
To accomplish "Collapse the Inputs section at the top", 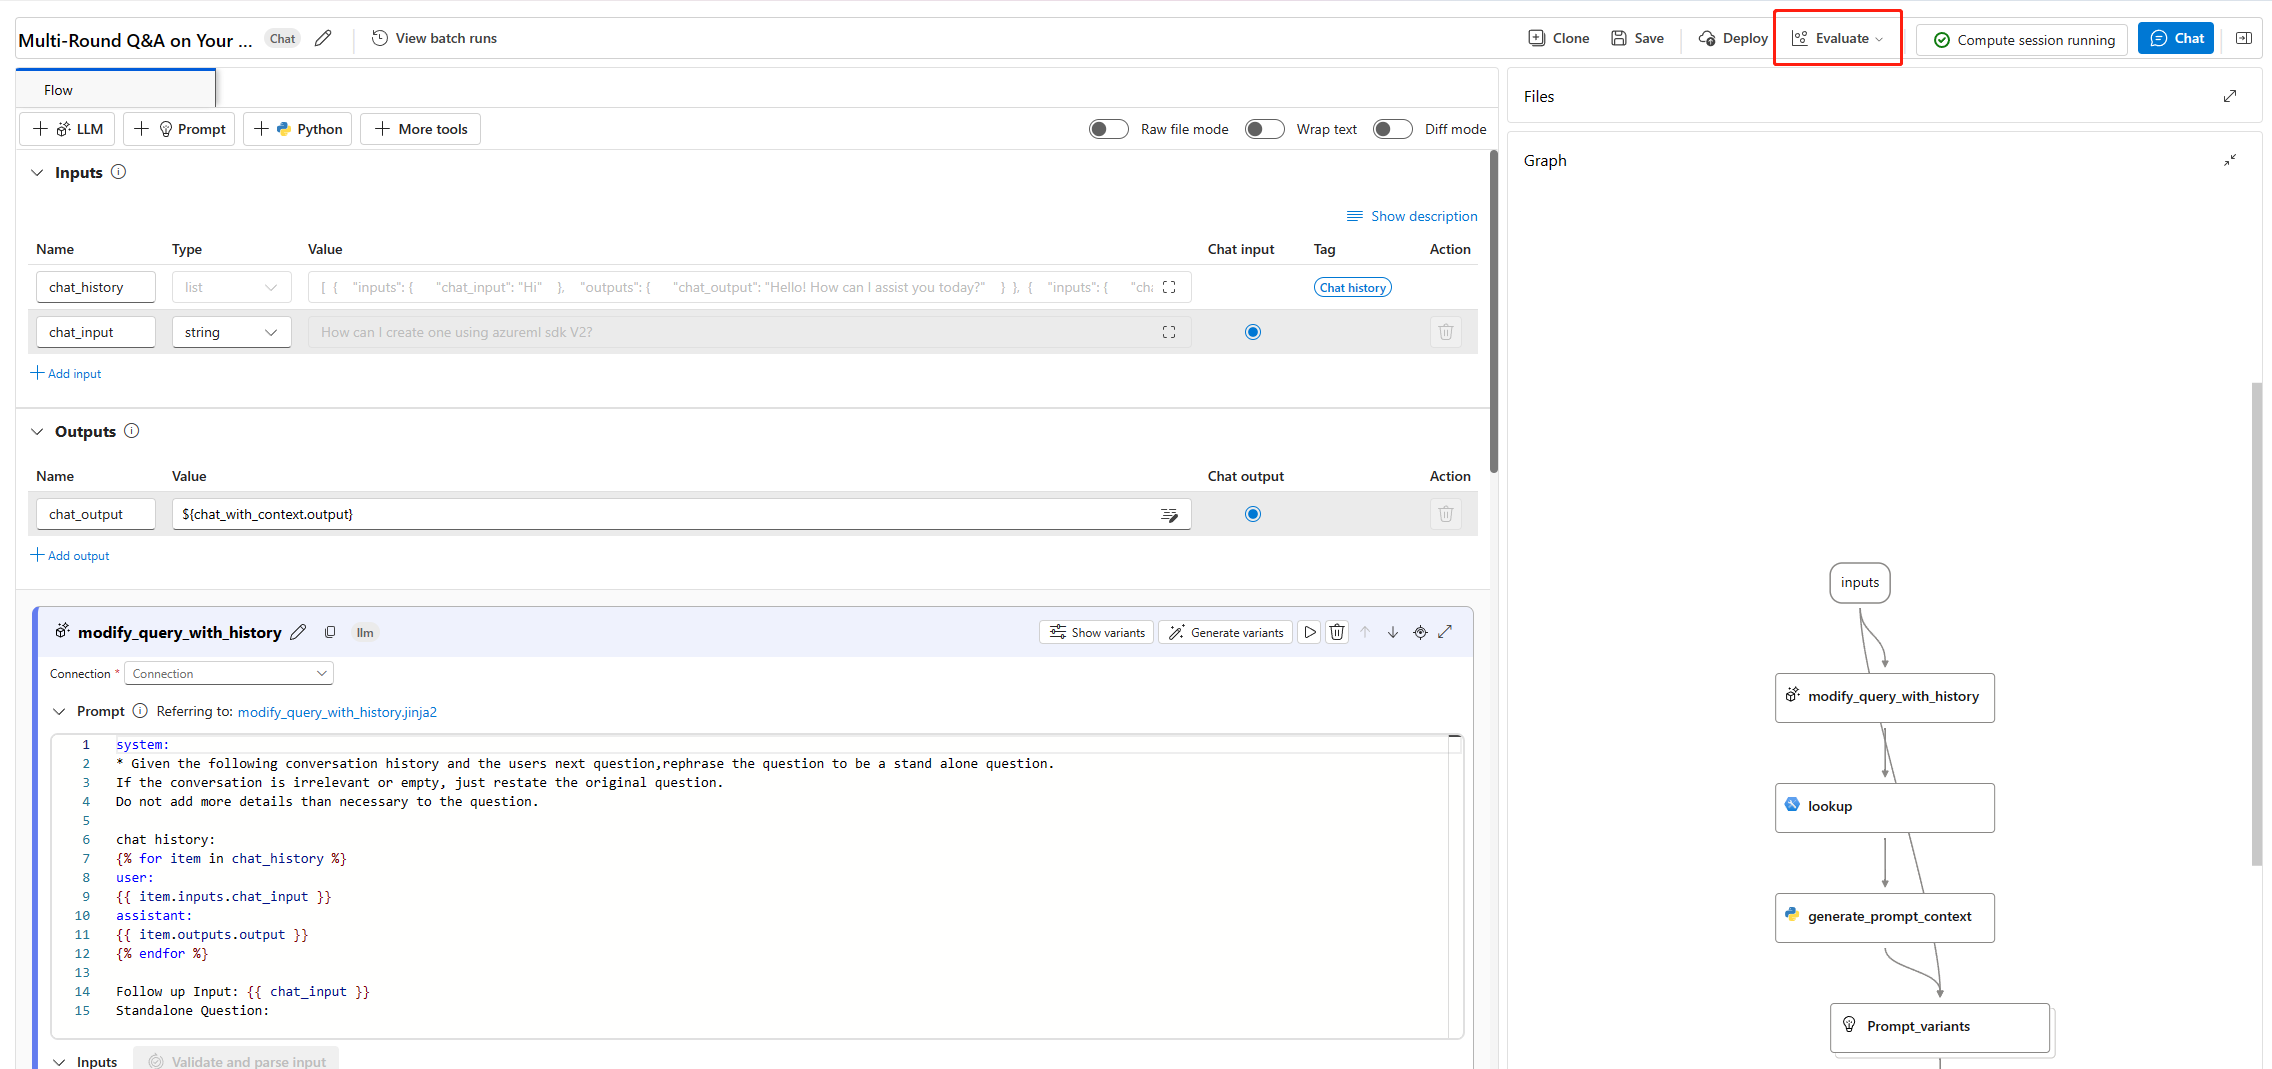I will tap(37, 172).
